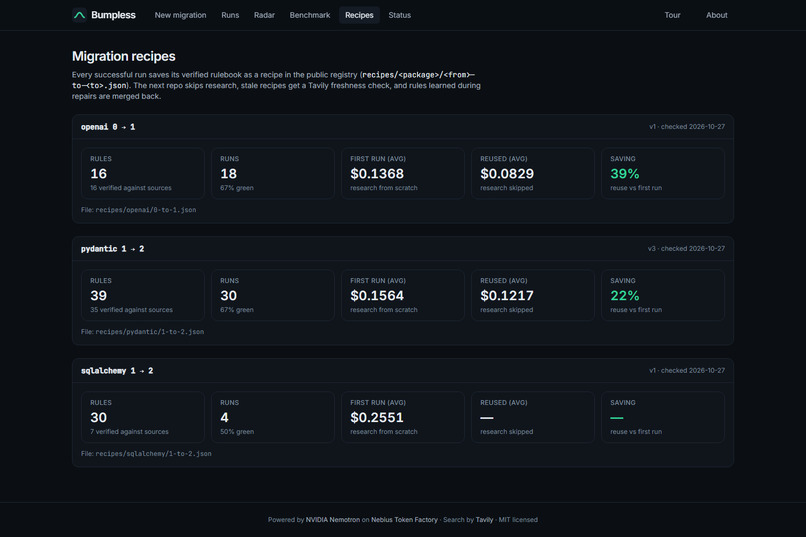Viewport: 806px width, 537px height.
Task: Click sqlalchemy first run cost $0.2551
Action: [377, 417]
